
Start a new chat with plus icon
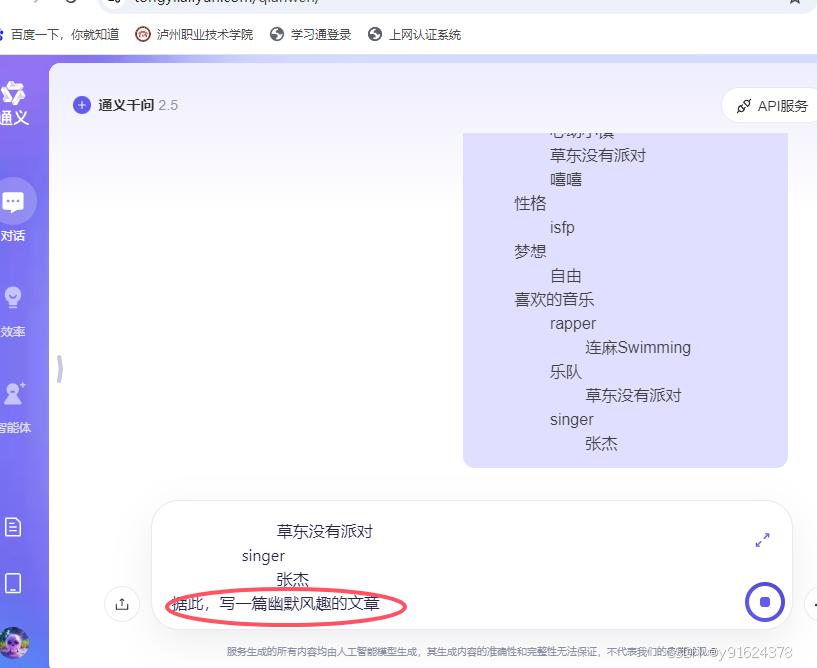tap(82, 105)
